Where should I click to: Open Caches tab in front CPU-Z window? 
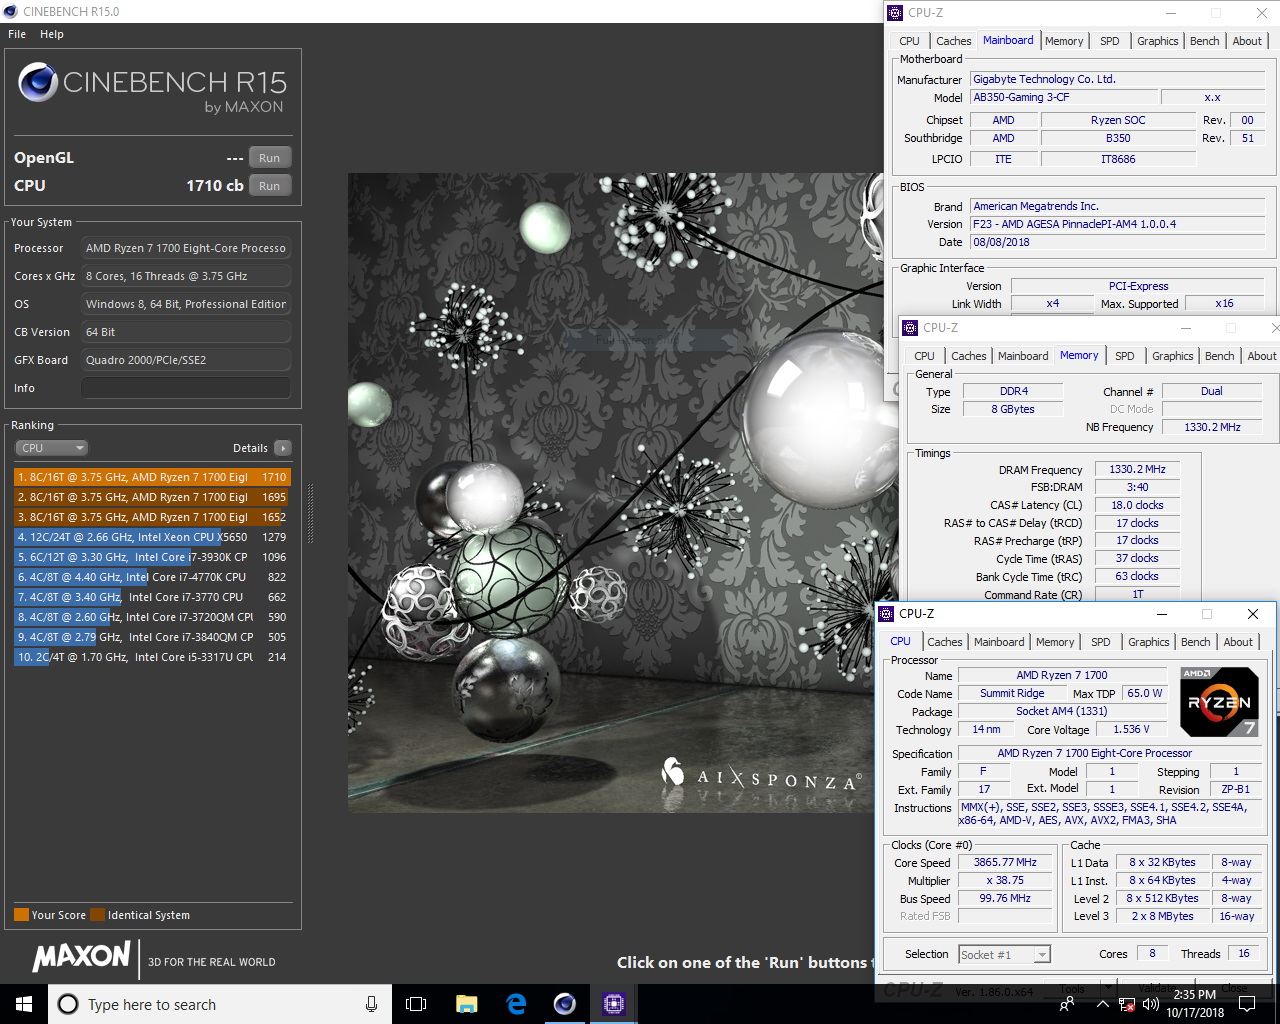click(x=944, y=642)
